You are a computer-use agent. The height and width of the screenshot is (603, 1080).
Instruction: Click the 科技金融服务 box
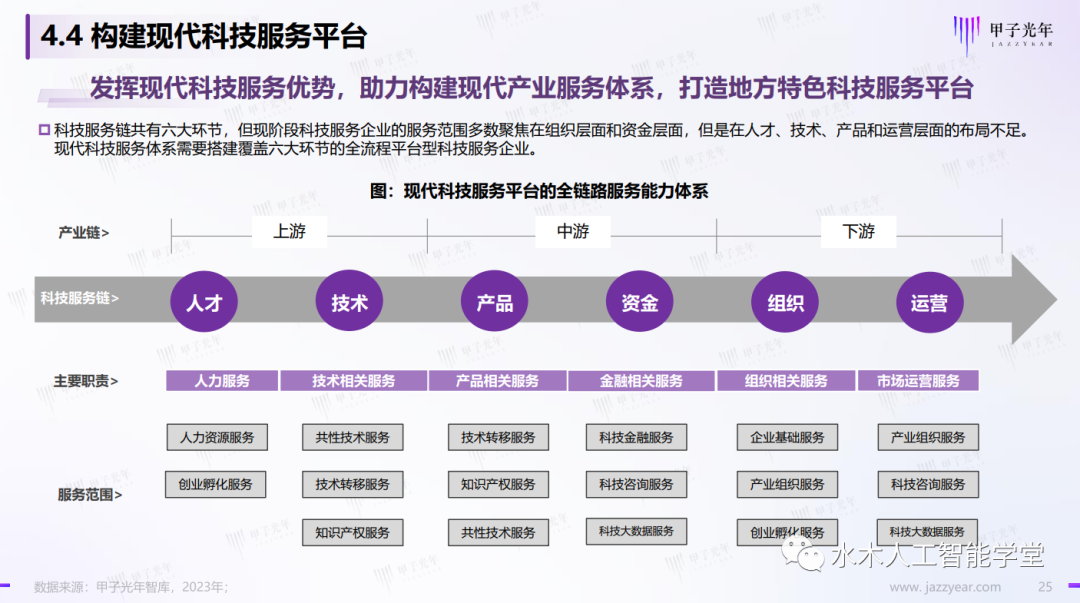636,437
